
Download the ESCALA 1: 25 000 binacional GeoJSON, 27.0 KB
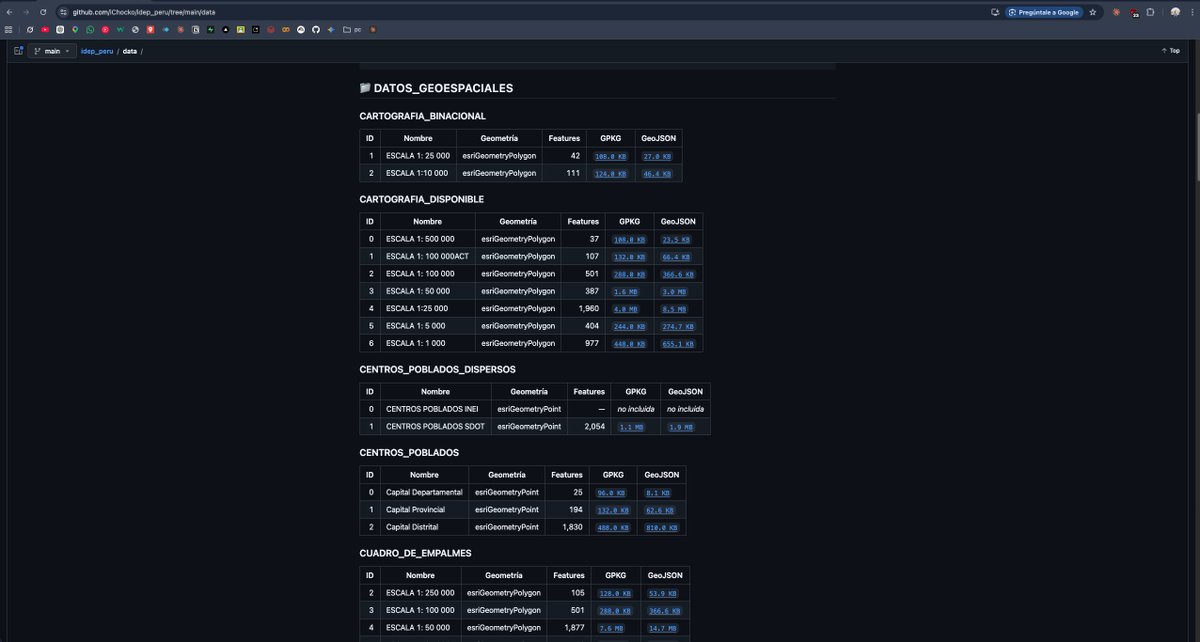[657, 157]
